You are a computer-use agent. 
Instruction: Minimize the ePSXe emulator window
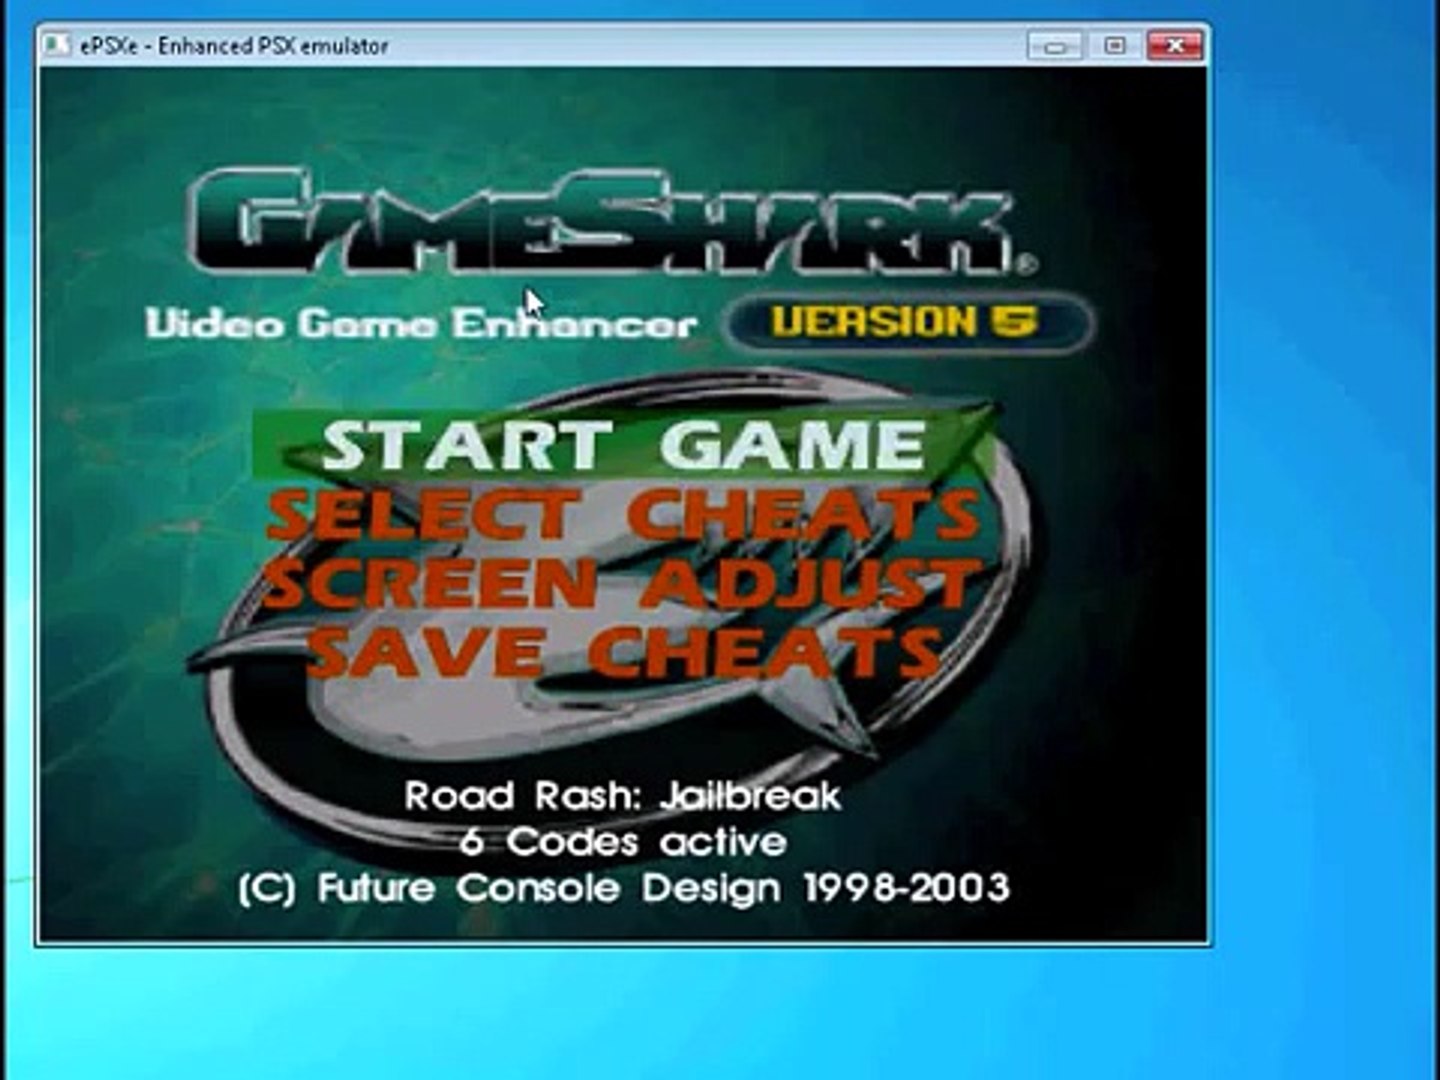[x=1054, y=45]
